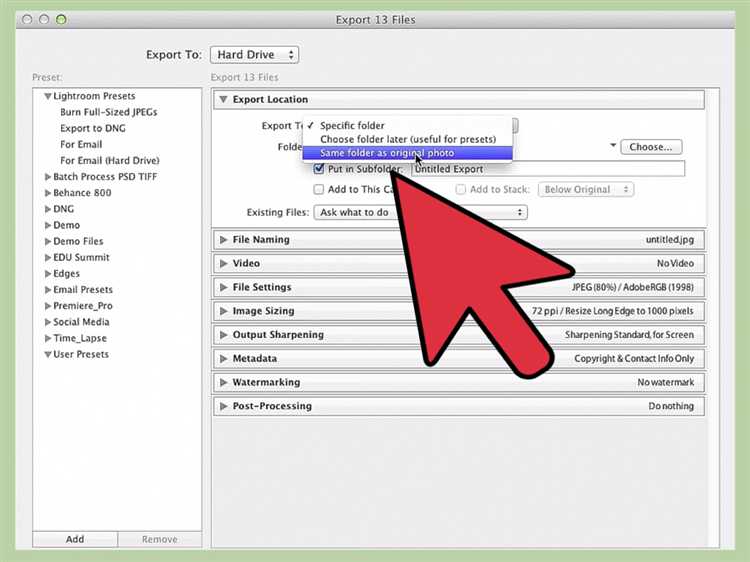The height and width of the screenshot is (562, 750).
Task: Click the Choose... folder button
Action: pyautogui.click(x=651, y=147)
